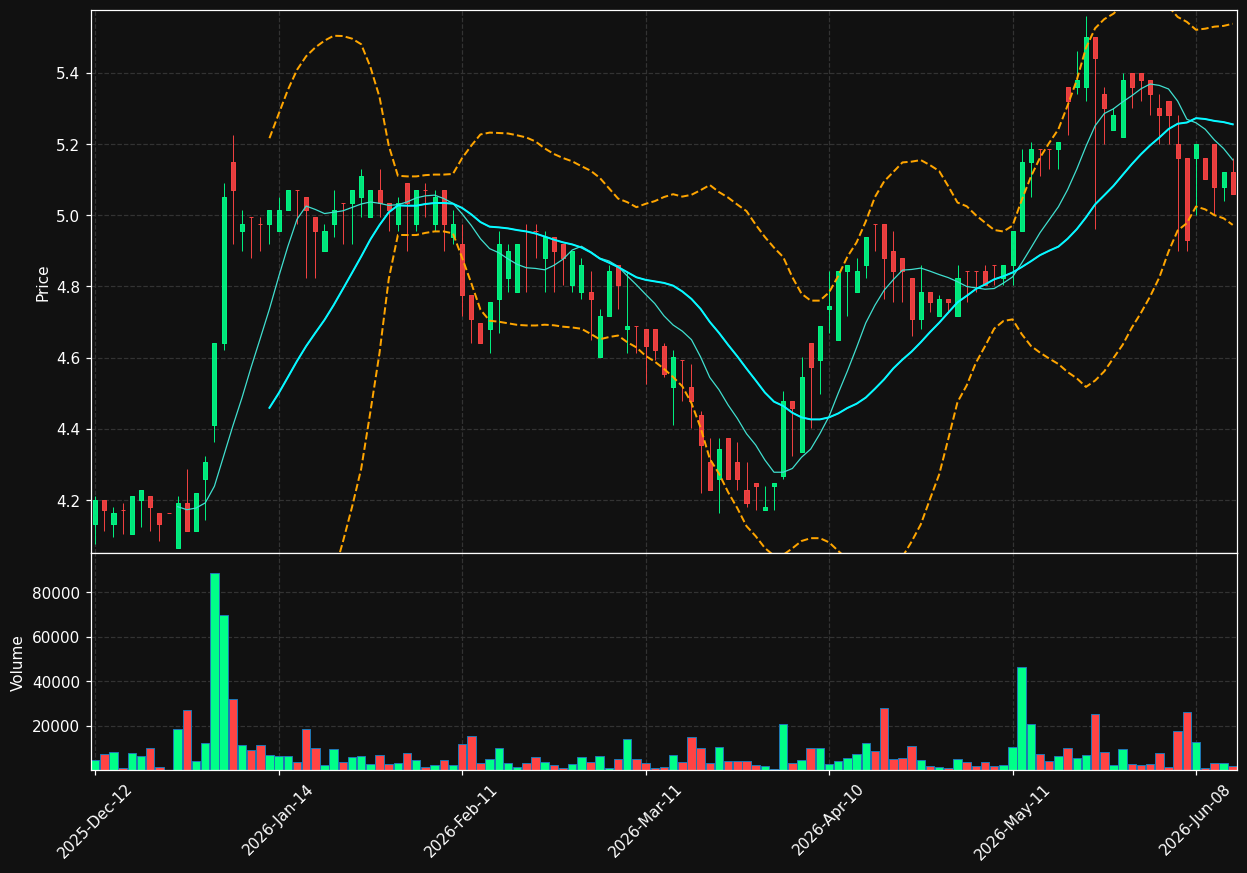Click the 4.4 price tick label
Image resolution: width=1247 pixels, height=873 pixels.
(x=68, y=430)
